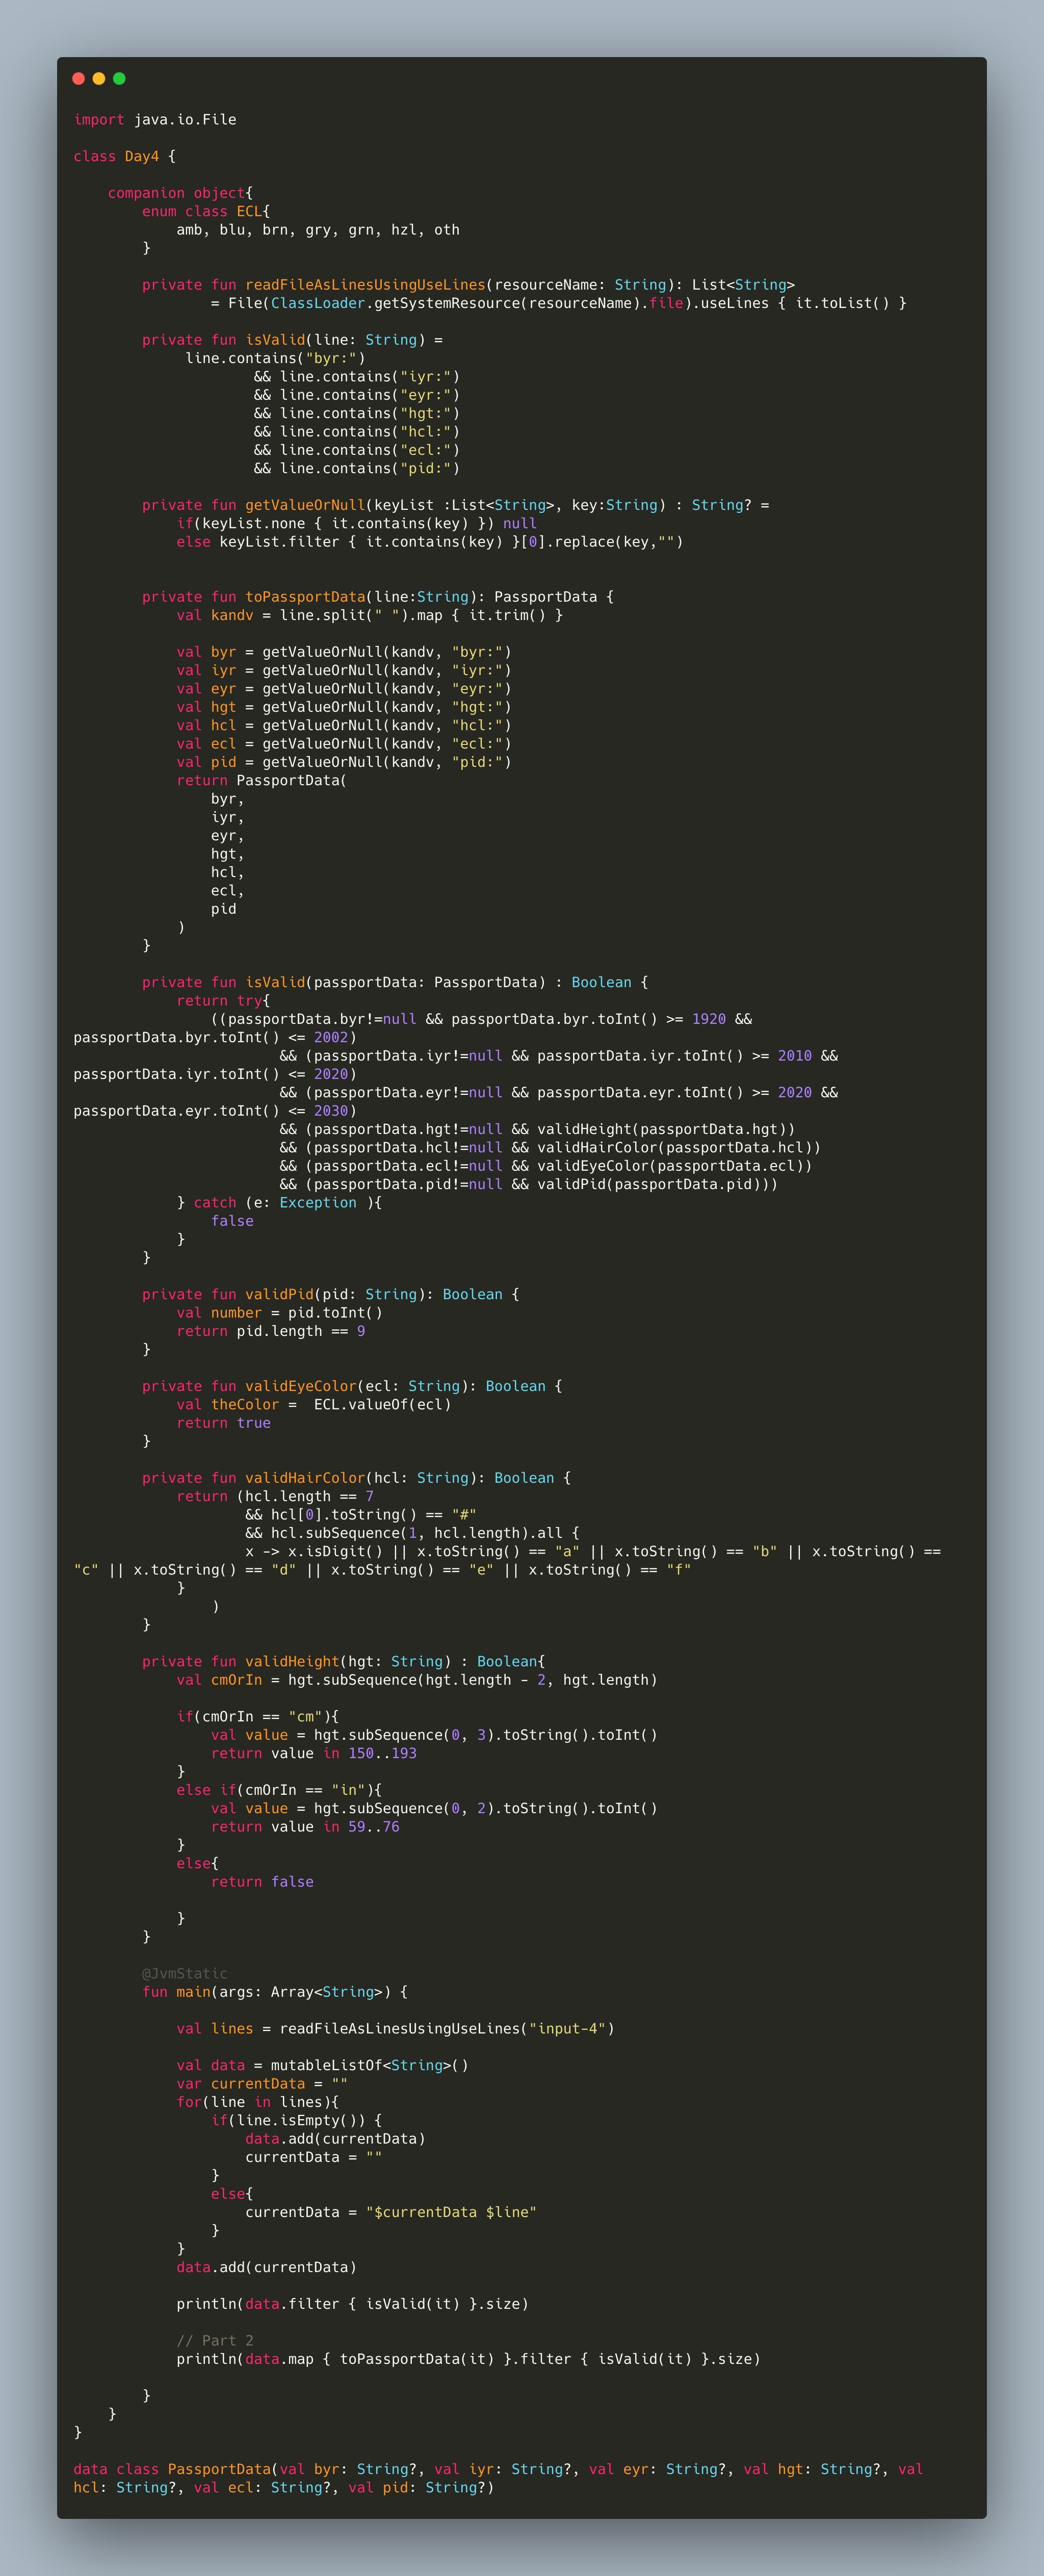Image resolution: width=1044 pixels, height=2576 pixels.
Task: Click 'println(data.filter { isValid(it) }.size)'
Action: 353,2304
